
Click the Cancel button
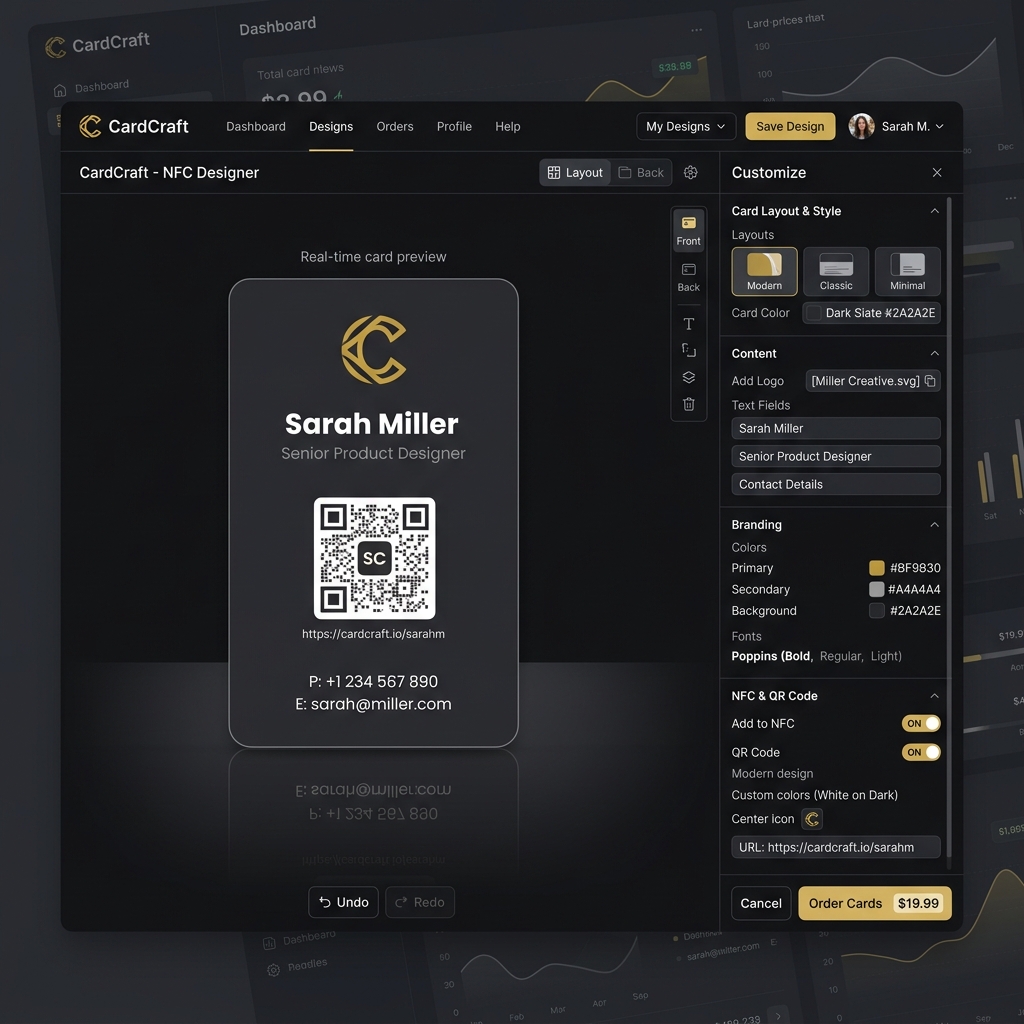(761, 903)
